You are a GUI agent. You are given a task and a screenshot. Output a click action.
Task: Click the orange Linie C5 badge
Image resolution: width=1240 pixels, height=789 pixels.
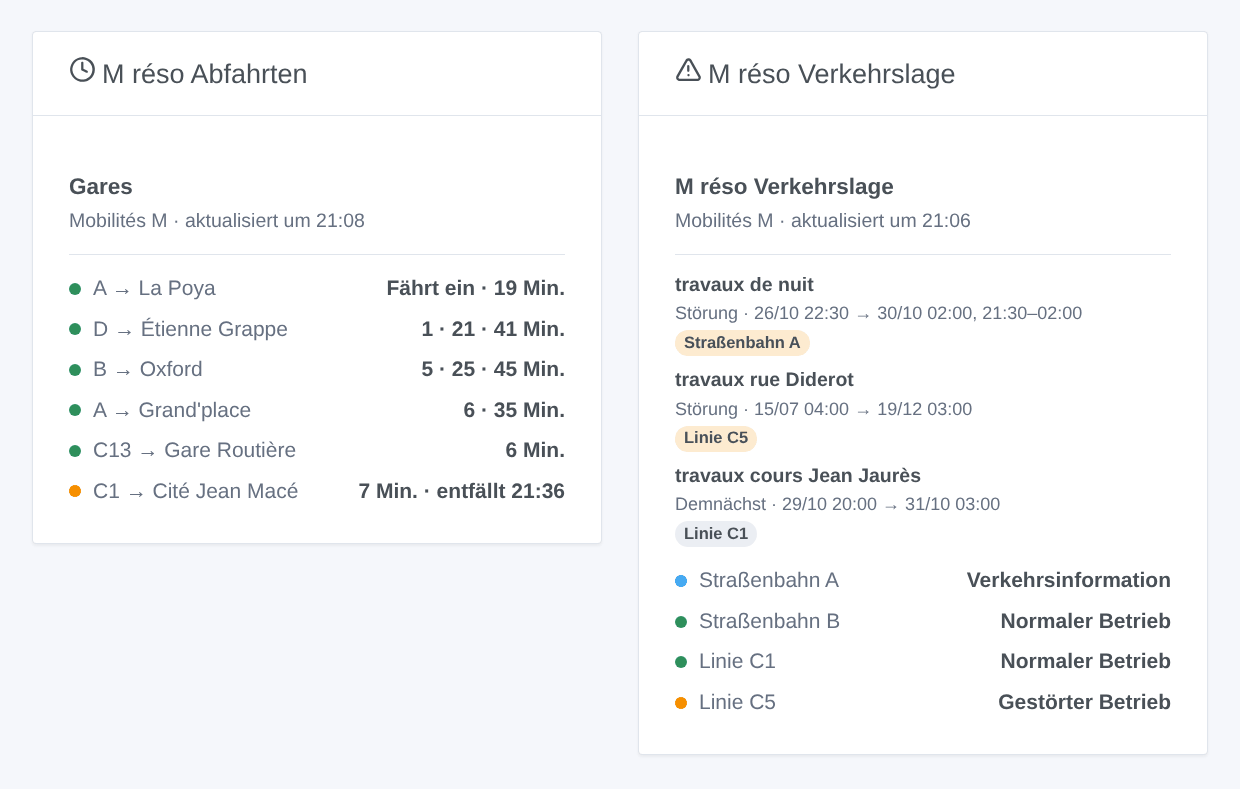click(716, 438)
